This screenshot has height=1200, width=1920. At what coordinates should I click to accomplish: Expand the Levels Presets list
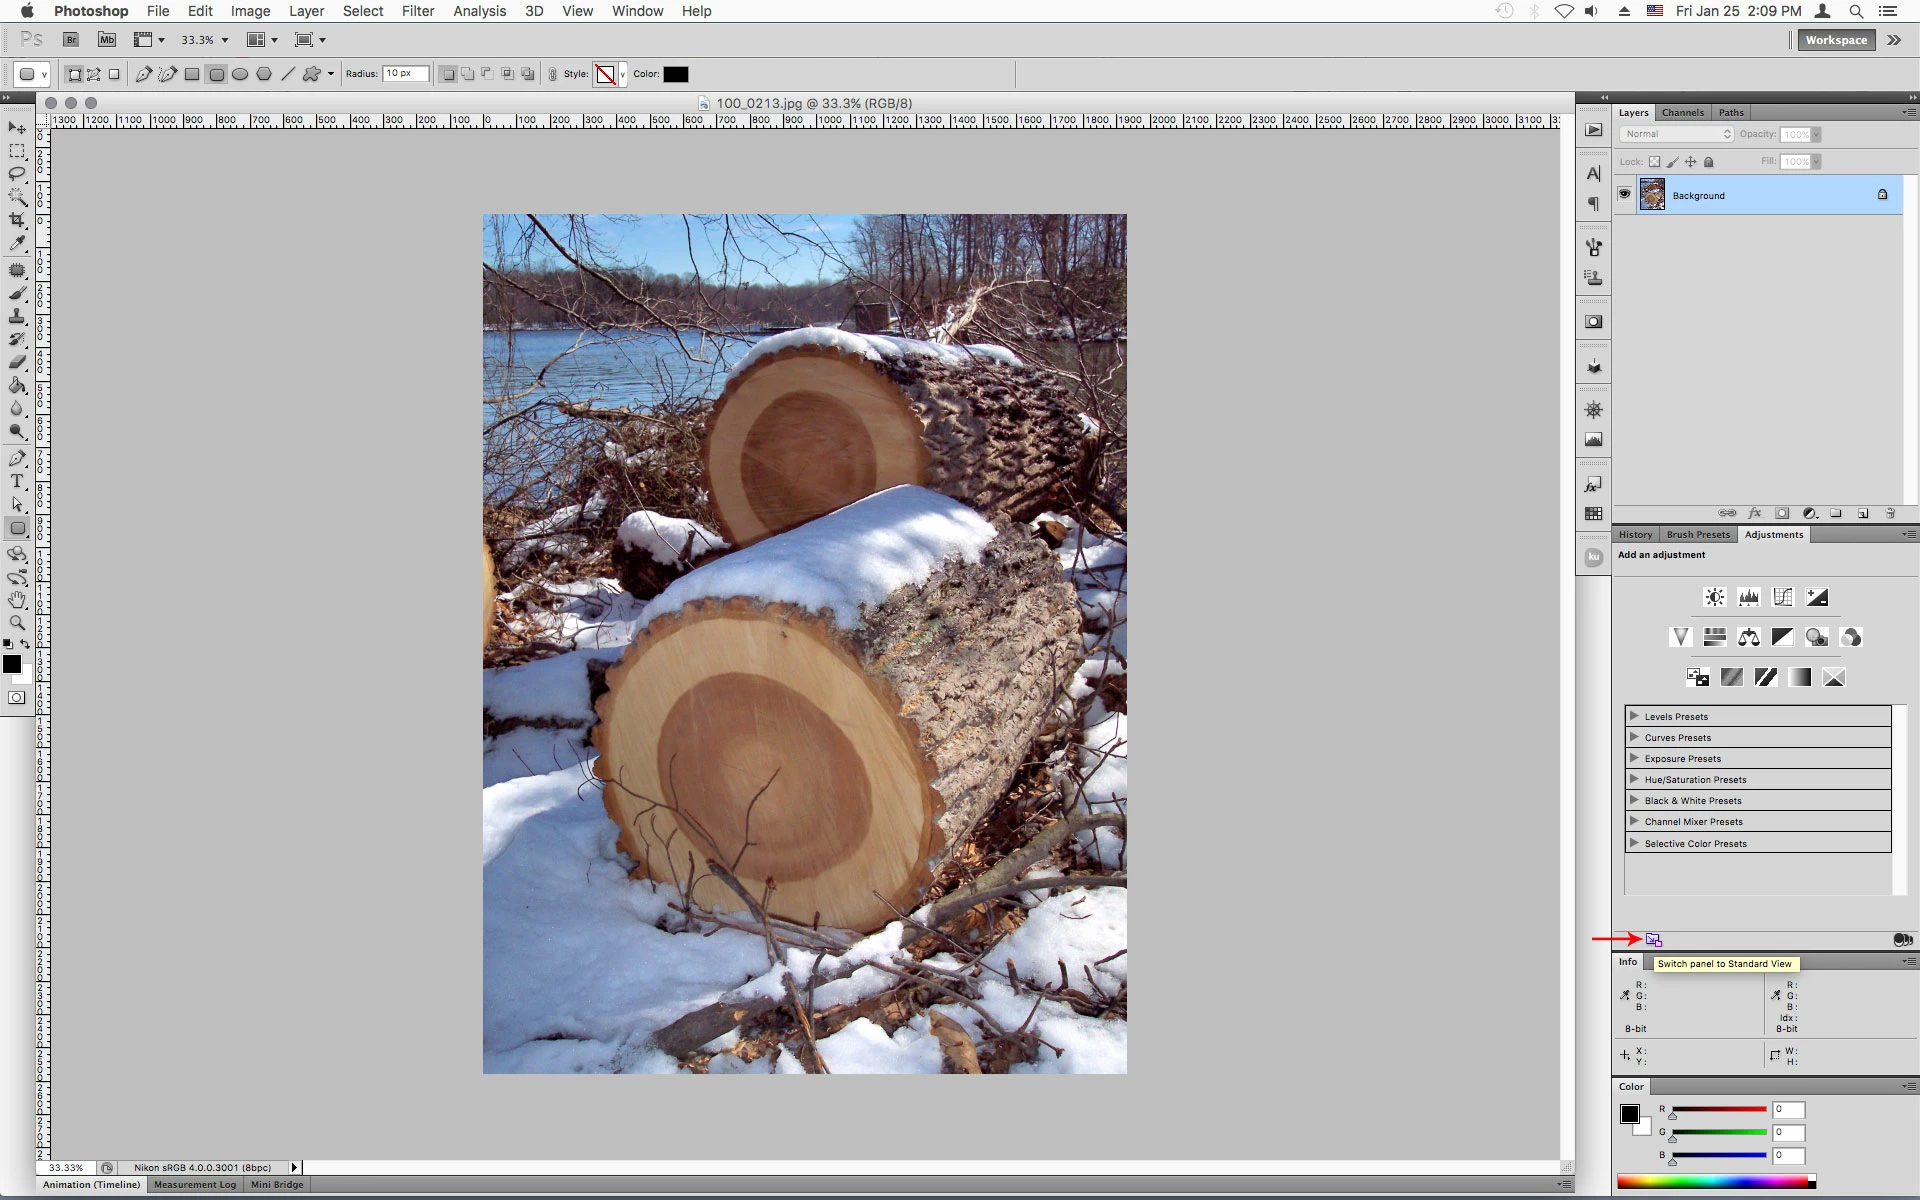[1634, 716]
